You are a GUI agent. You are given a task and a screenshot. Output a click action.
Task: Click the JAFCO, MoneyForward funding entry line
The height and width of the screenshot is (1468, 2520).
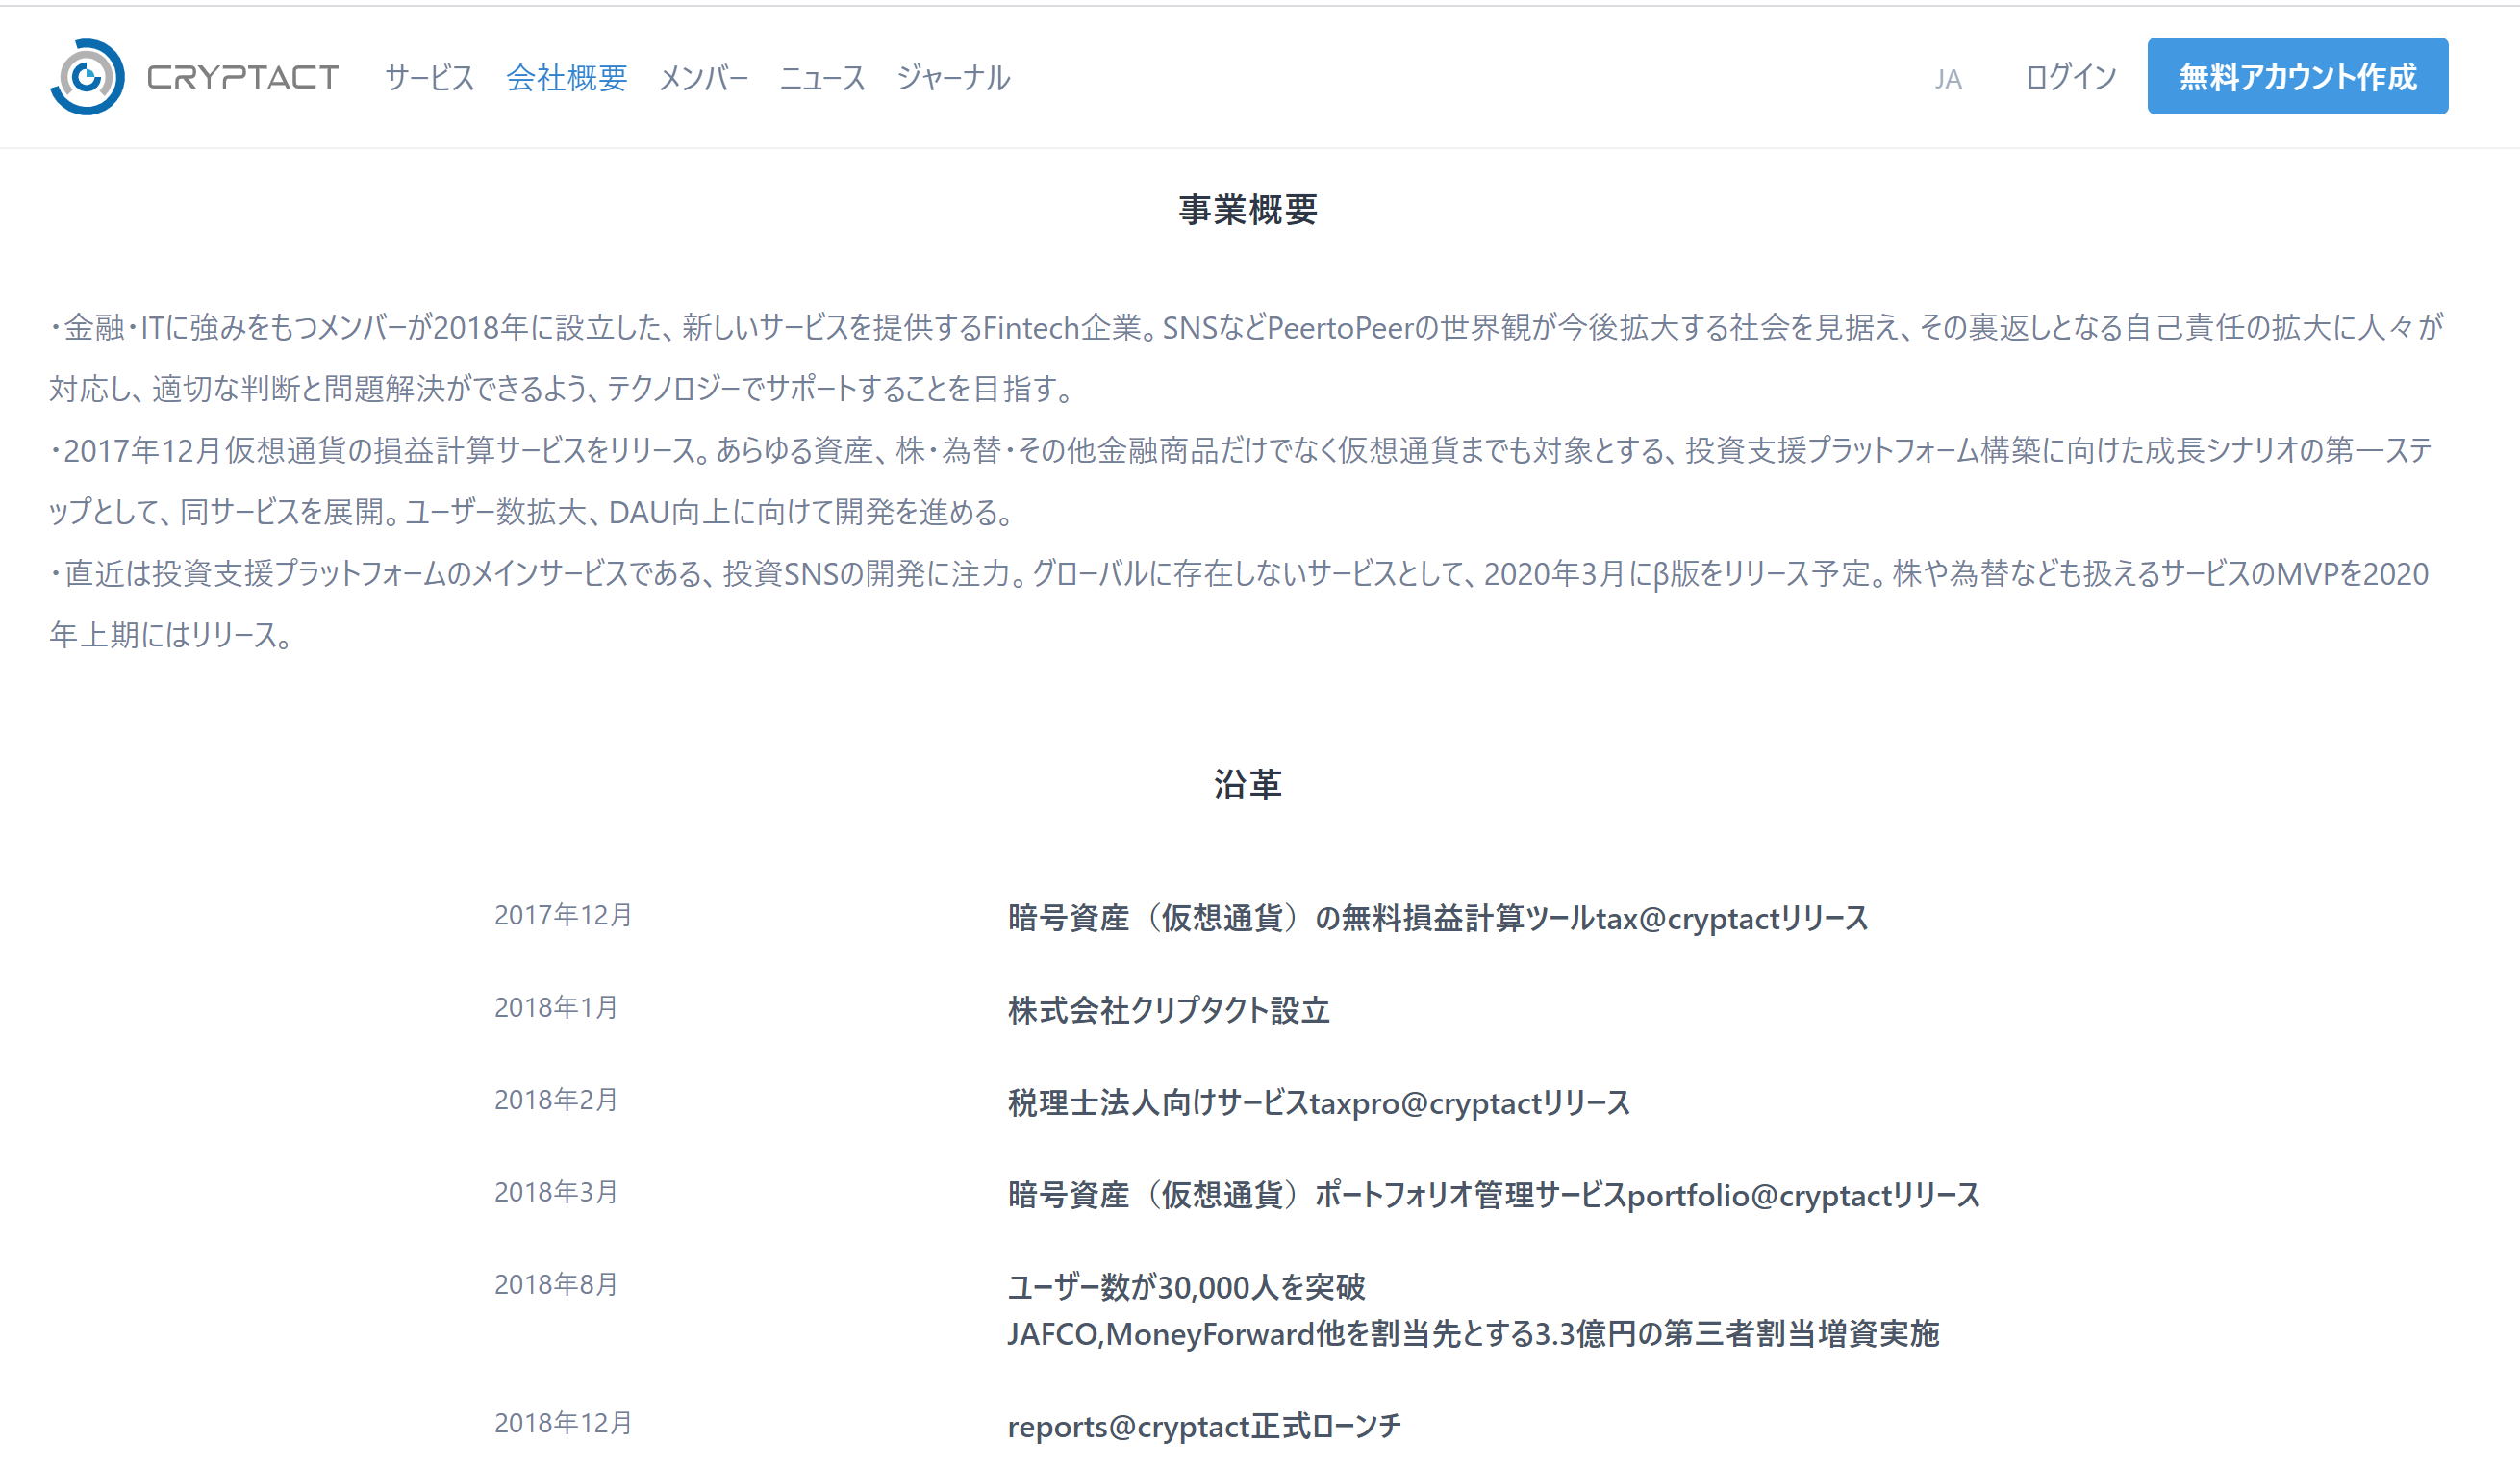tap(1472, 1333)
